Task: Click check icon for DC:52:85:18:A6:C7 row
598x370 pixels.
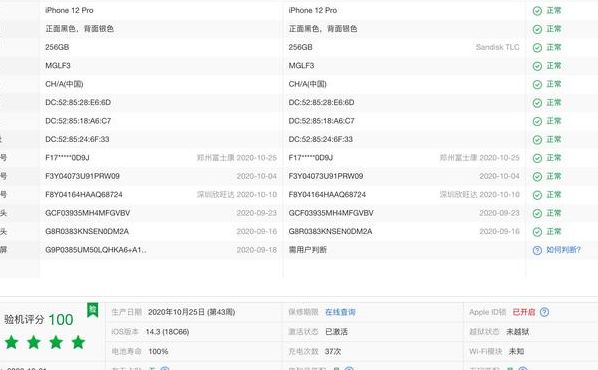Action: click(537, 121)
